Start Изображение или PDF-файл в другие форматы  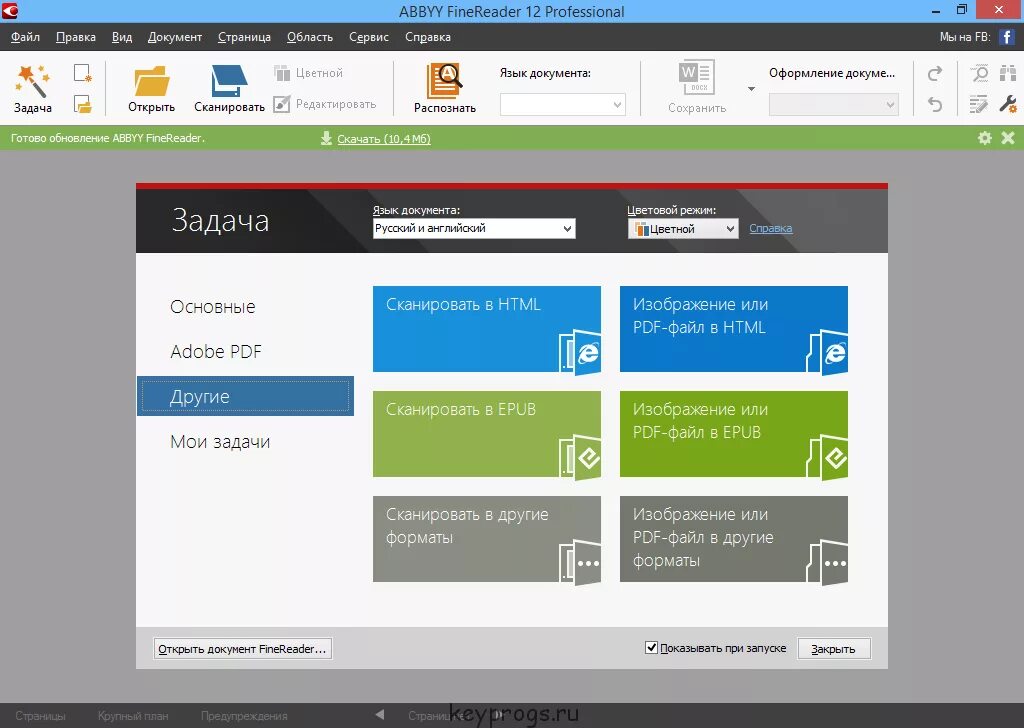click(x=733, y=539)
